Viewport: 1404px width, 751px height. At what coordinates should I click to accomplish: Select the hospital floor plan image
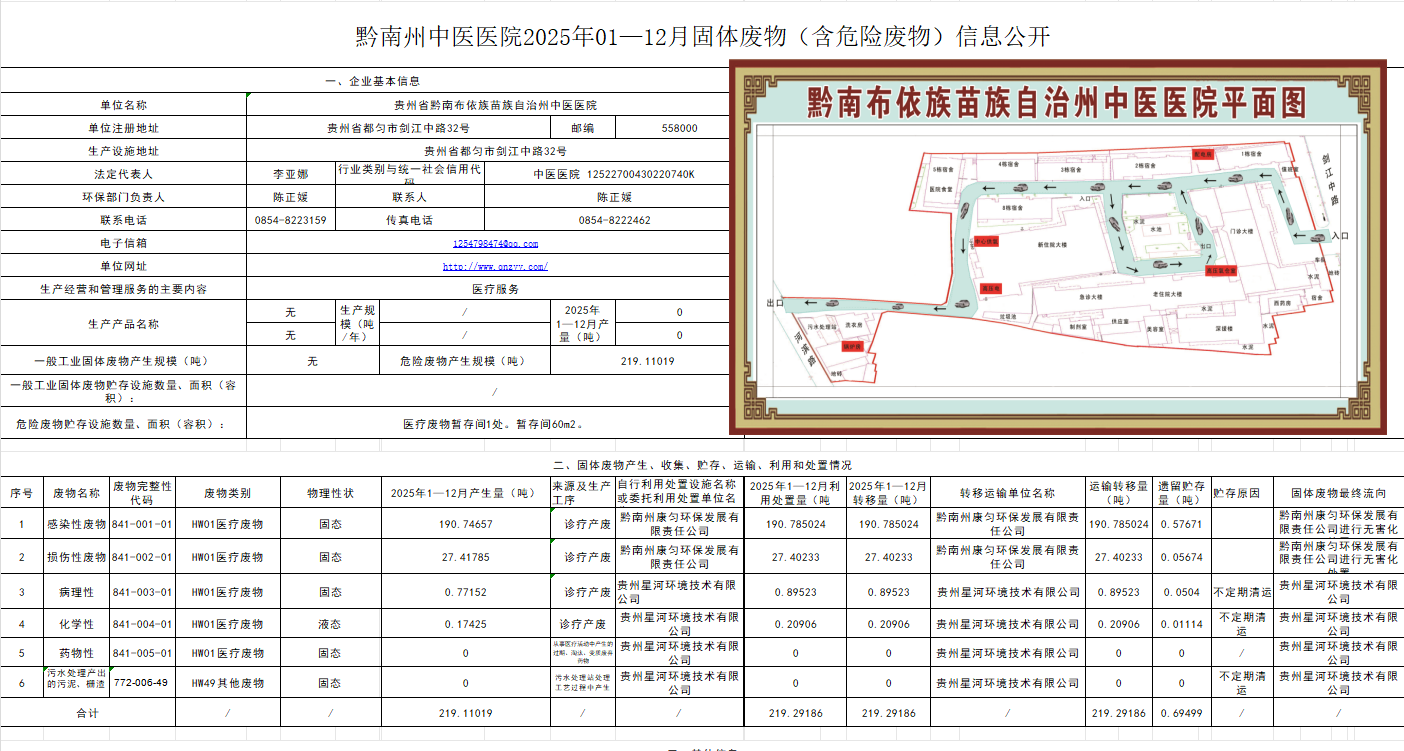[x=1058, y=246]
